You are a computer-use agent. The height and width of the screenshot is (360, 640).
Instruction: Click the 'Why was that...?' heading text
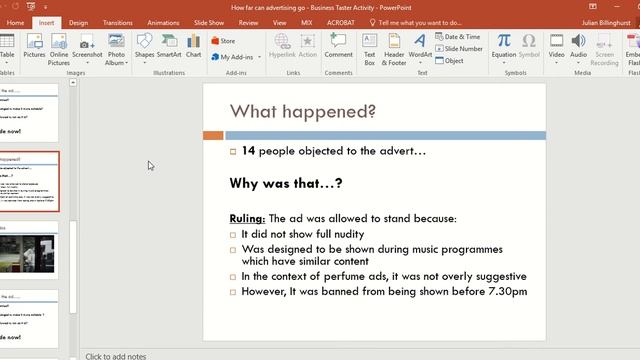tap(286, 183)
